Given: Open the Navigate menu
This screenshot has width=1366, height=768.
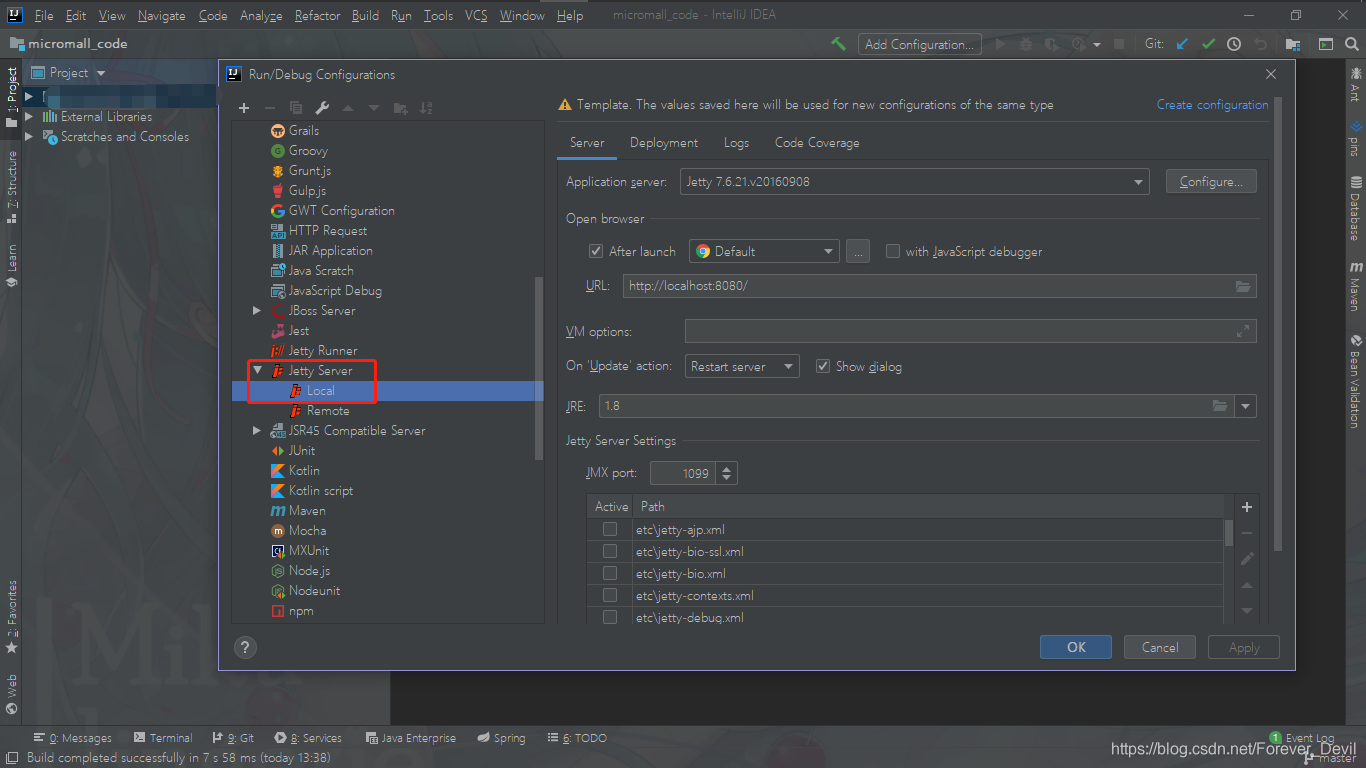Looking at the screenshot, I should point(161,15).
